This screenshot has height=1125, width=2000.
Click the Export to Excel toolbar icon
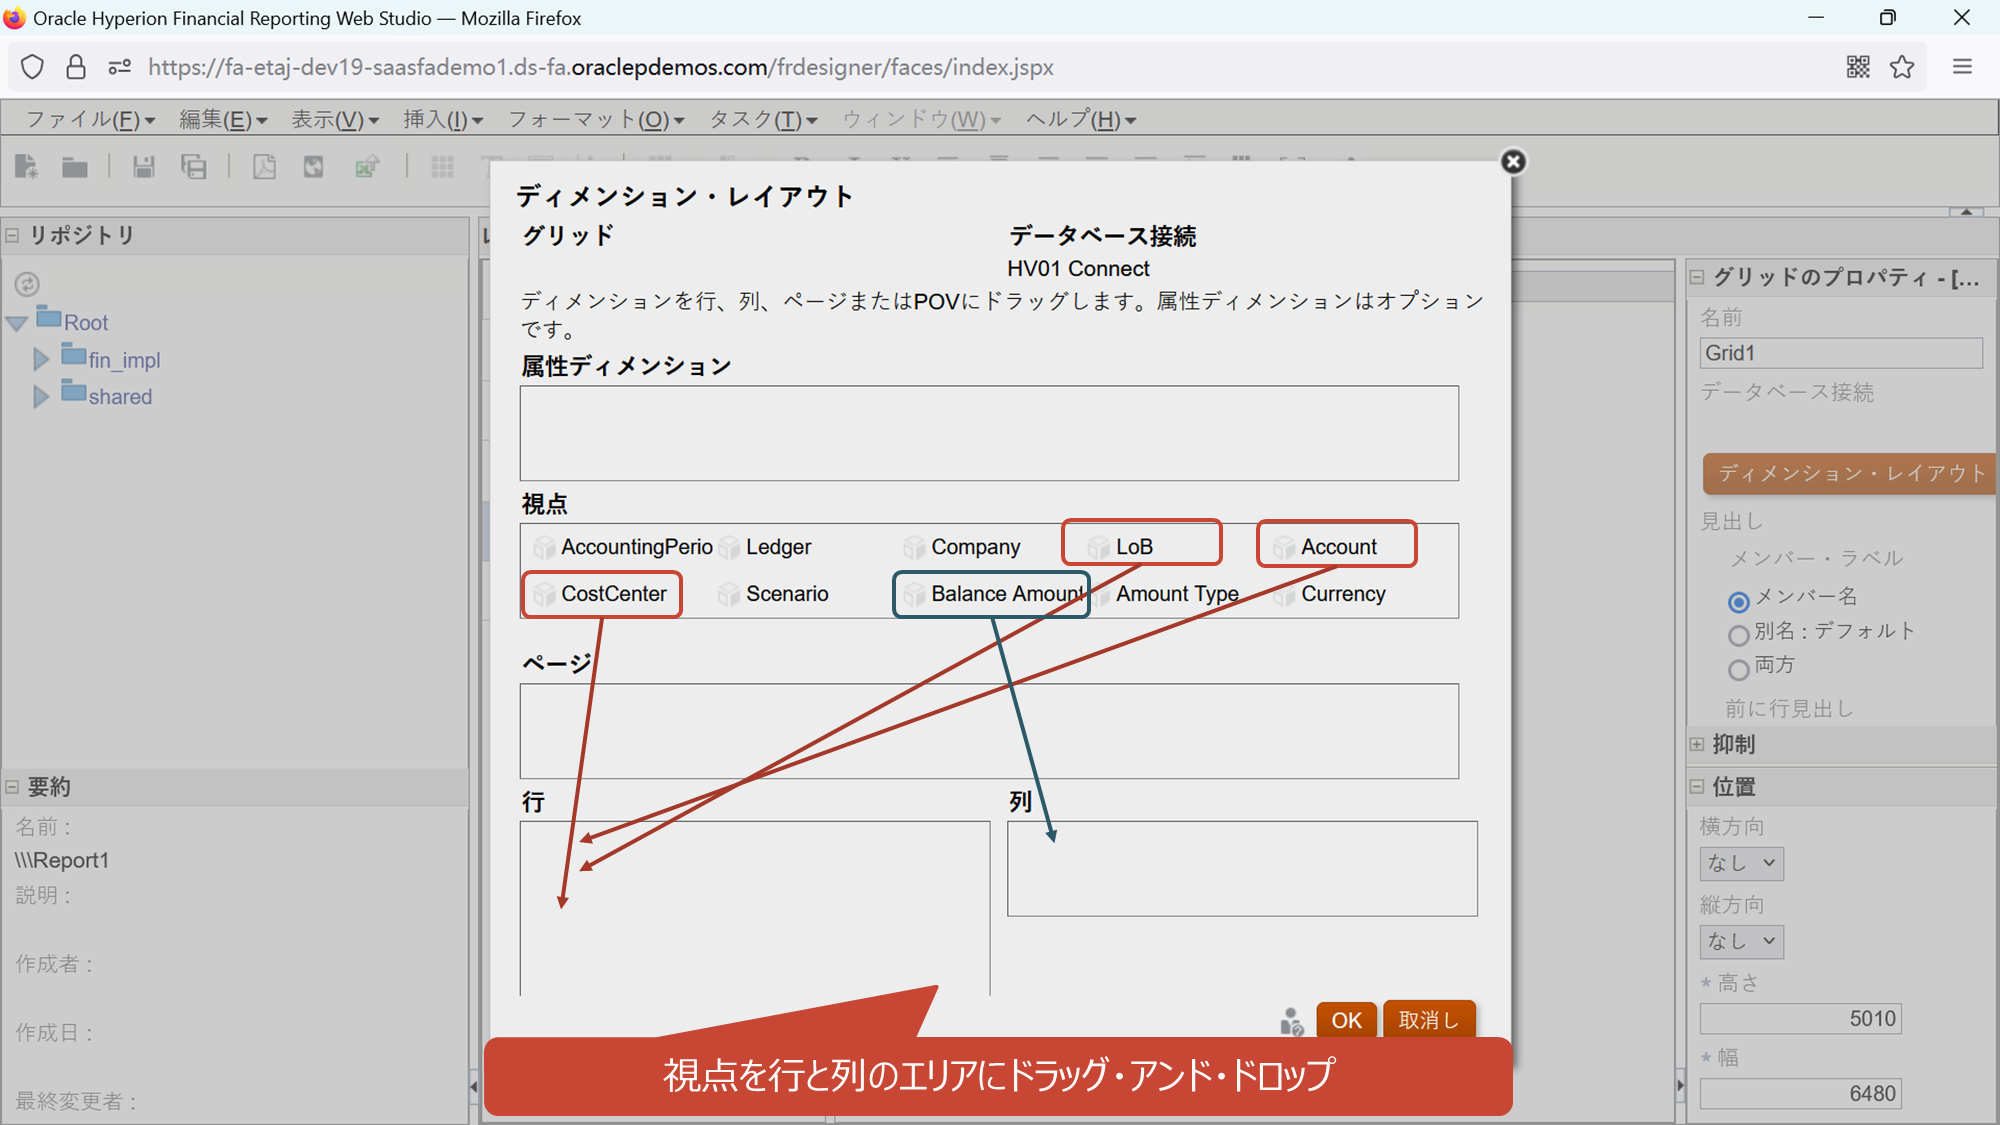click(367, 167)
